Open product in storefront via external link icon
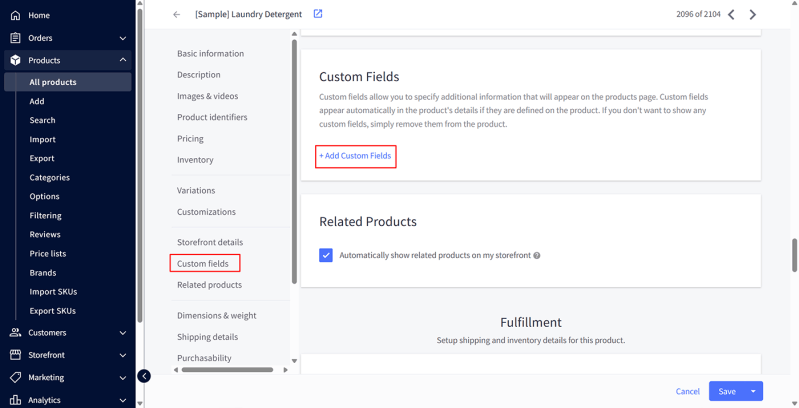Viewport: 799px width, 408px height. pos(318,14)
